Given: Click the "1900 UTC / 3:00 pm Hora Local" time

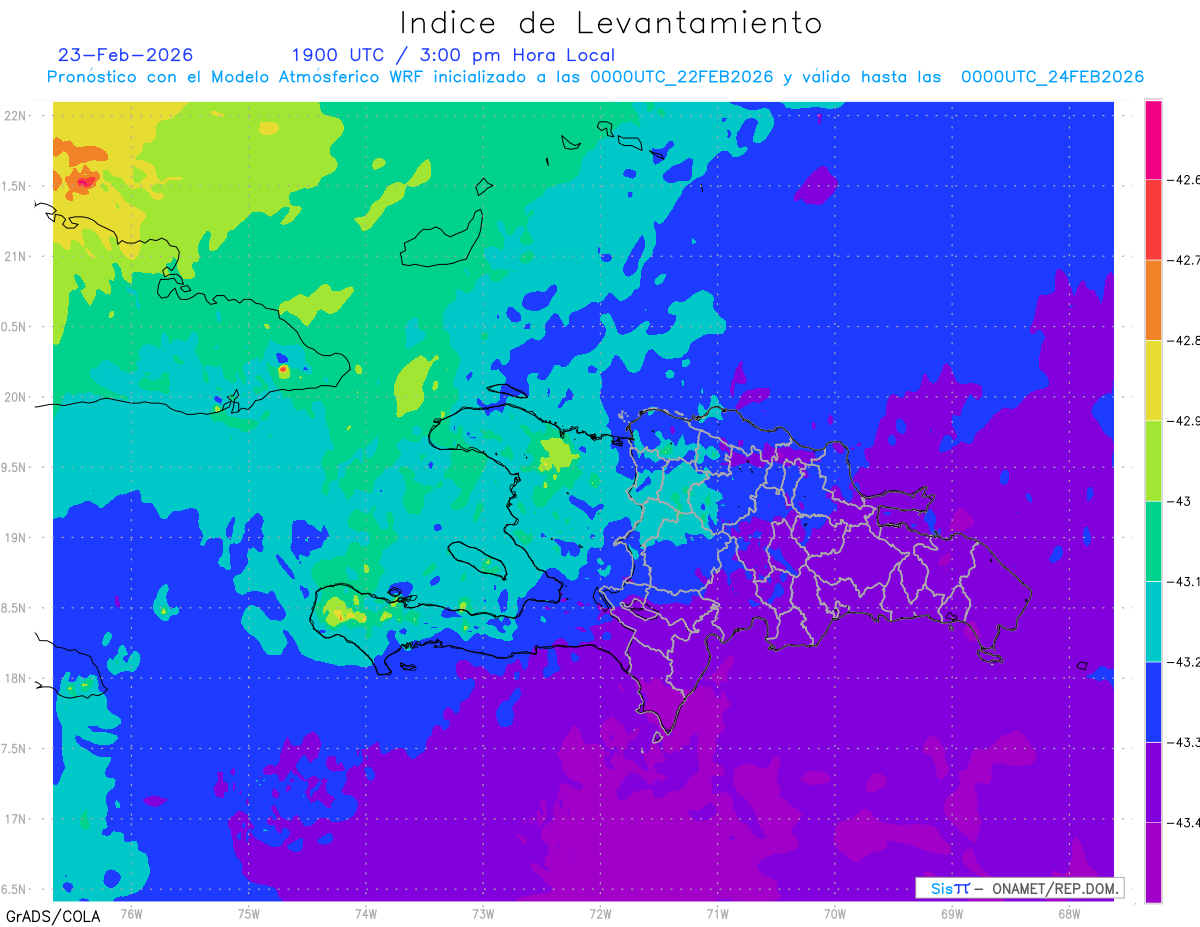Looking at the screenshot, I should click(453, 55).
